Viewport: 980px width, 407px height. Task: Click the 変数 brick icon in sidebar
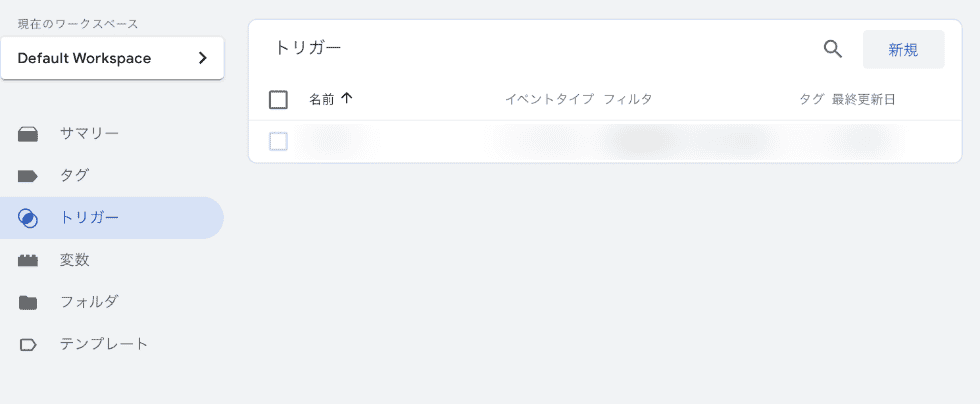(28, 261)
